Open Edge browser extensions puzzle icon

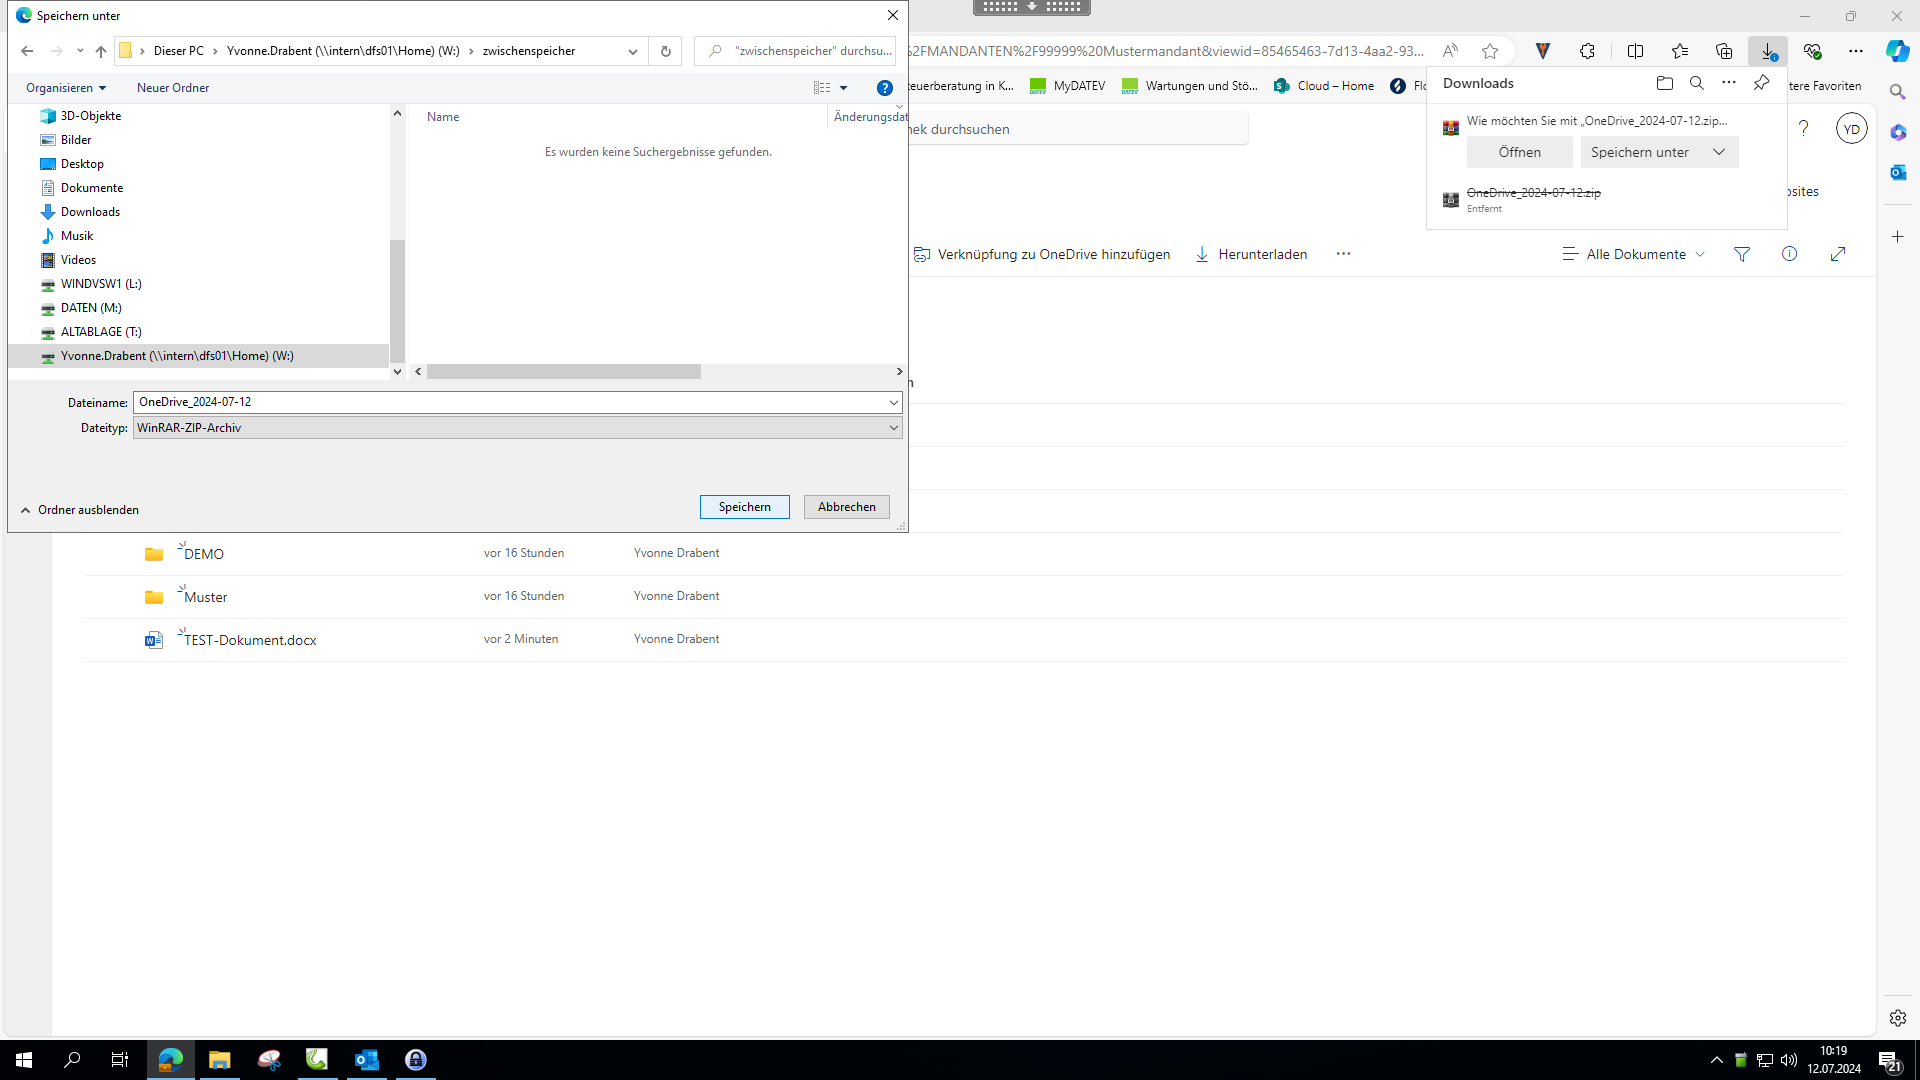point(1587,51)
